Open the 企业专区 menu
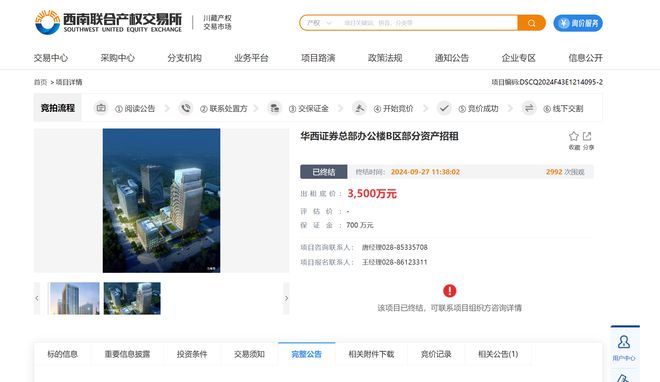Screen dimensions: 660x382 tap(519, 58)
